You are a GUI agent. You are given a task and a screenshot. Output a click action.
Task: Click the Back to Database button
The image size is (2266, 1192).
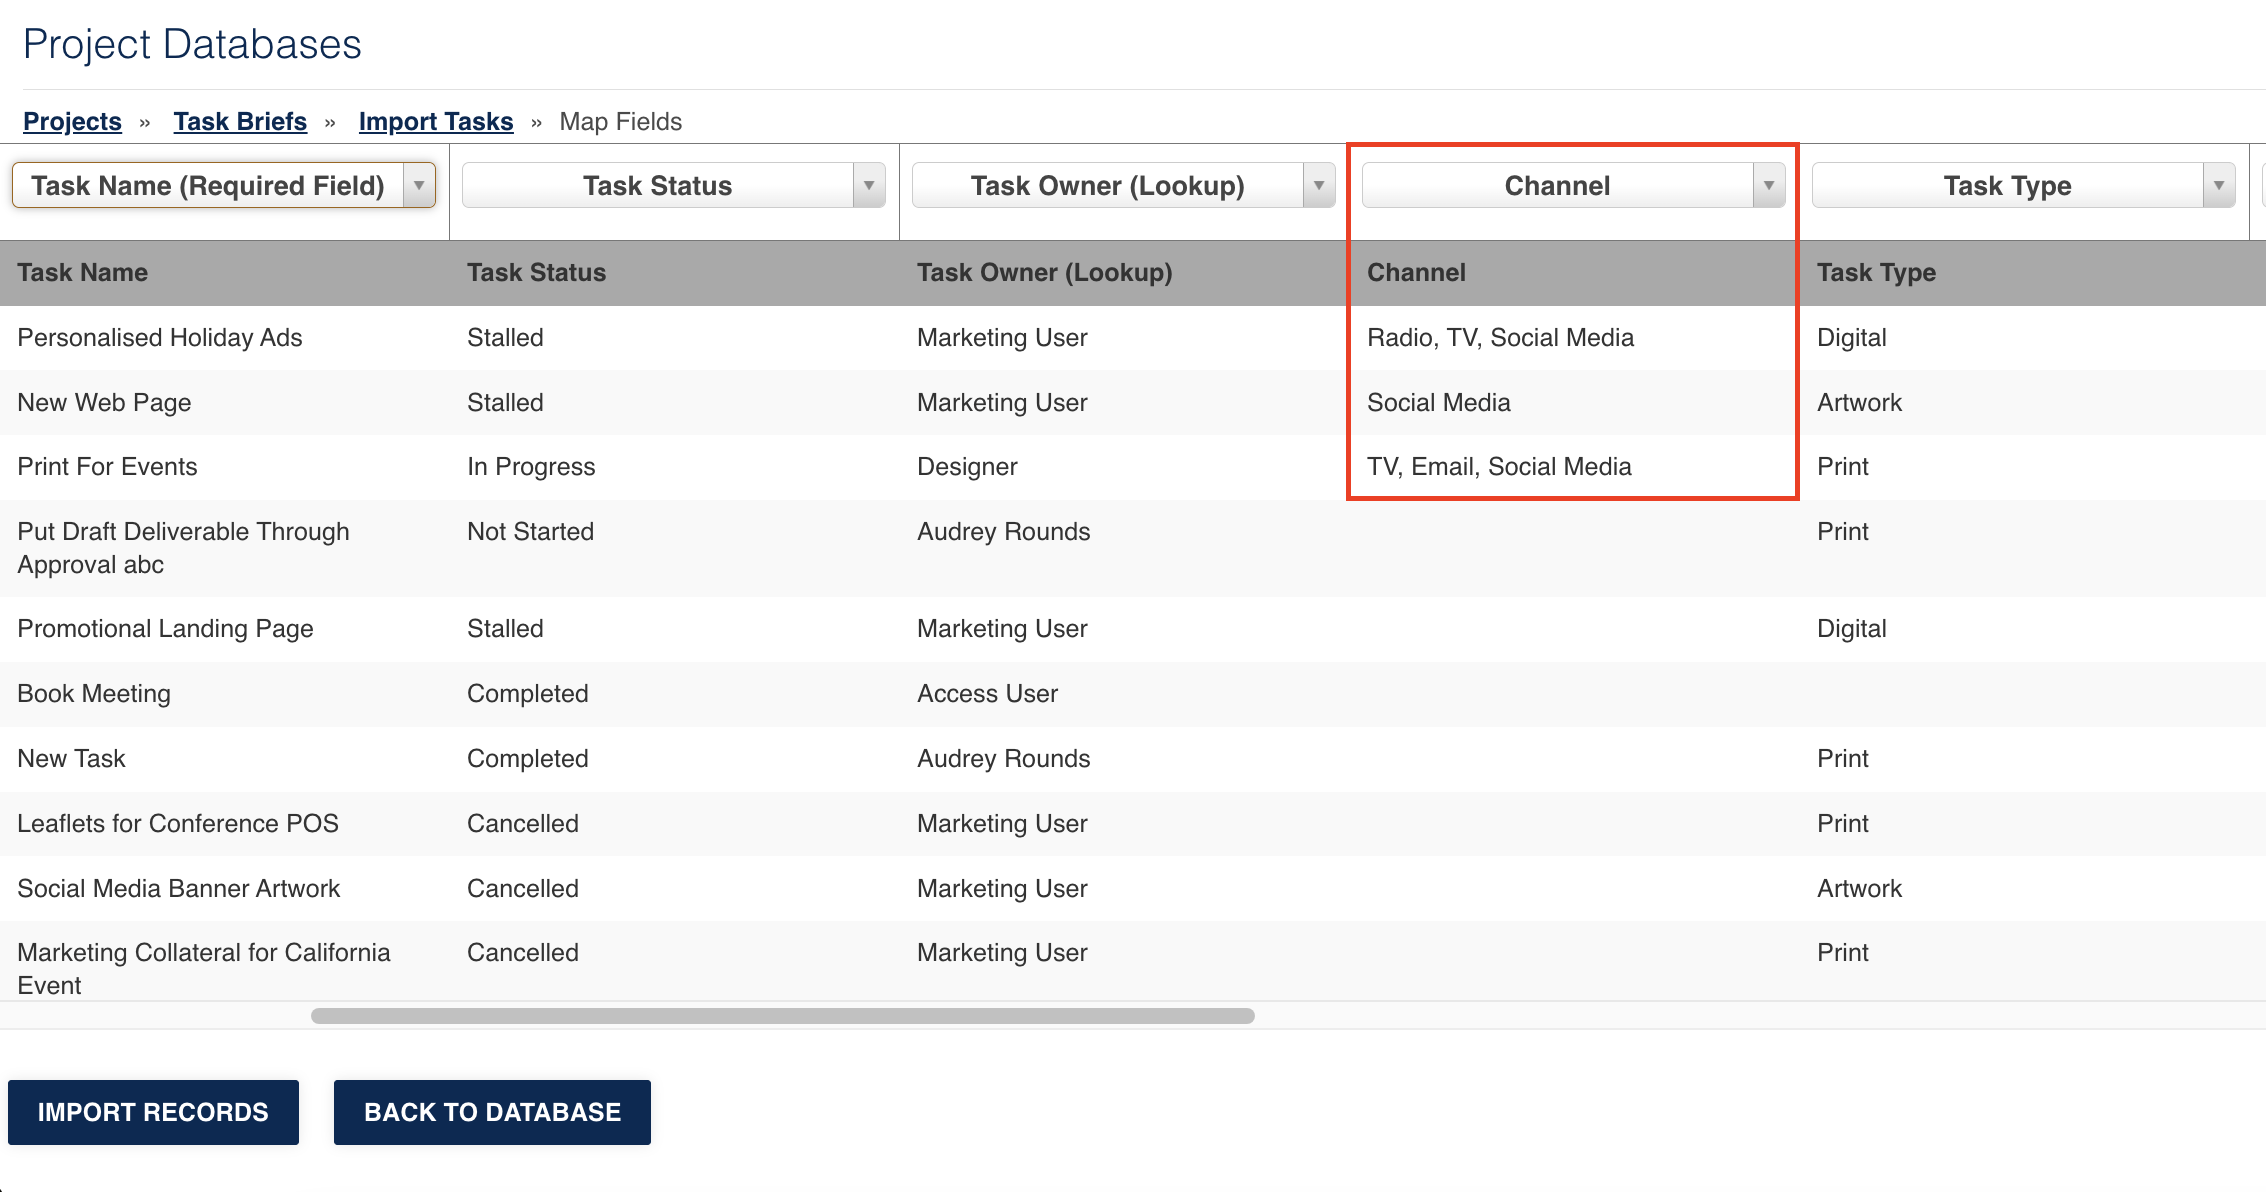pos(492,1112)
